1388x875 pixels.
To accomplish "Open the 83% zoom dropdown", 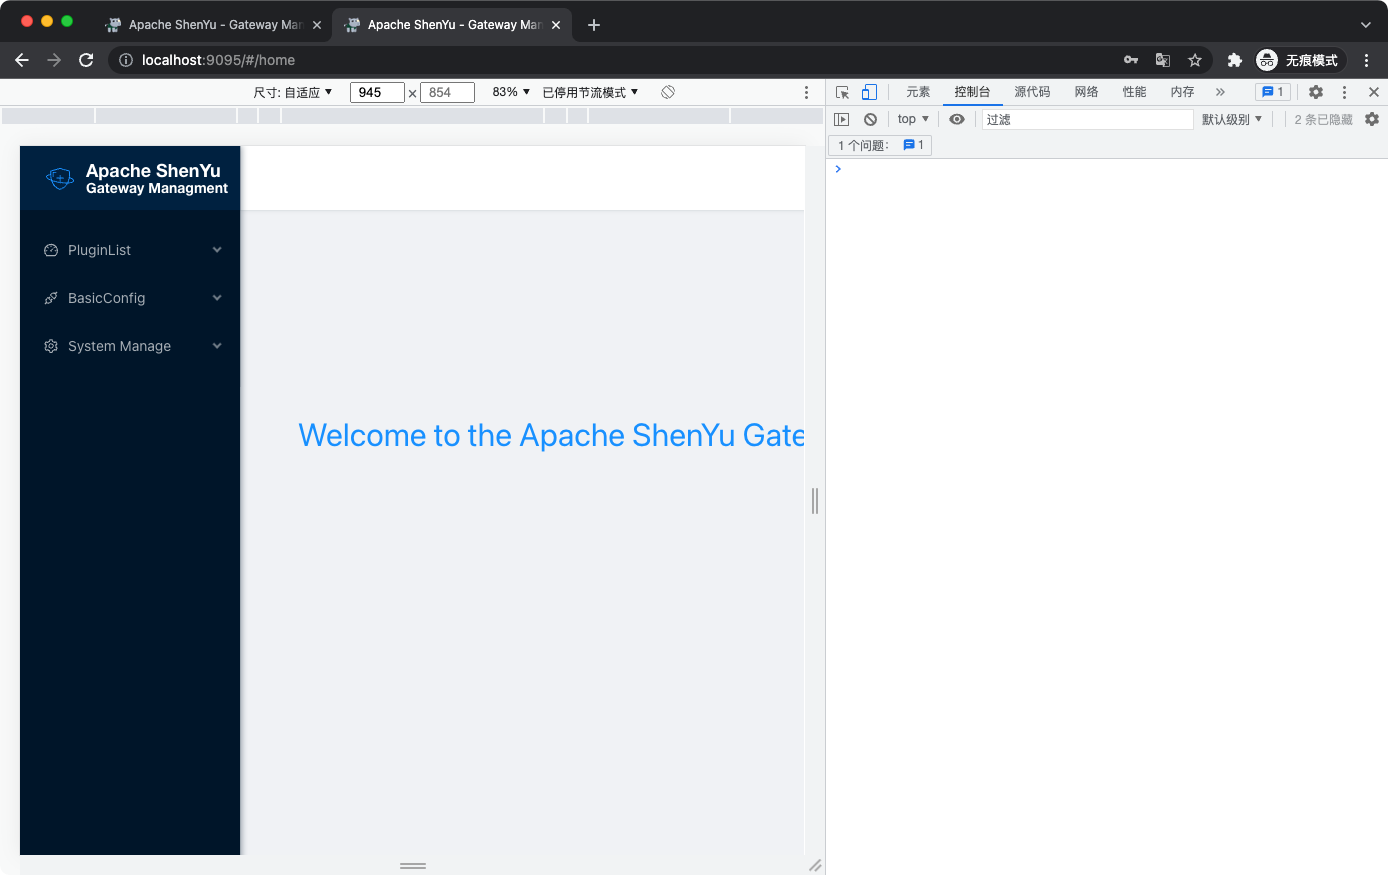I will point(509,91).
